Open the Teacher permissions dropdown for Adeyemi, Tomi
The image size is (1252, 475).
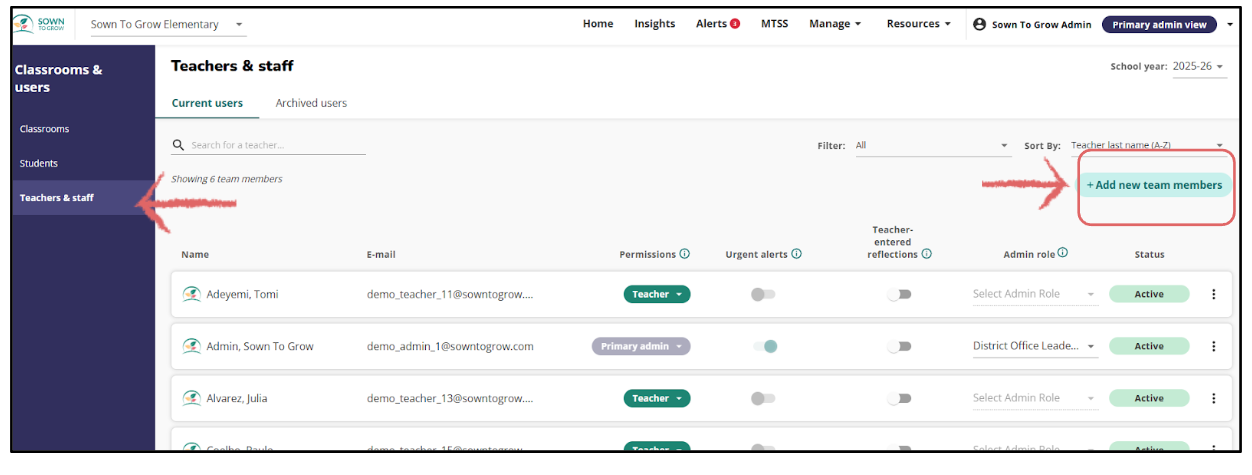click(x=657, y=294)
